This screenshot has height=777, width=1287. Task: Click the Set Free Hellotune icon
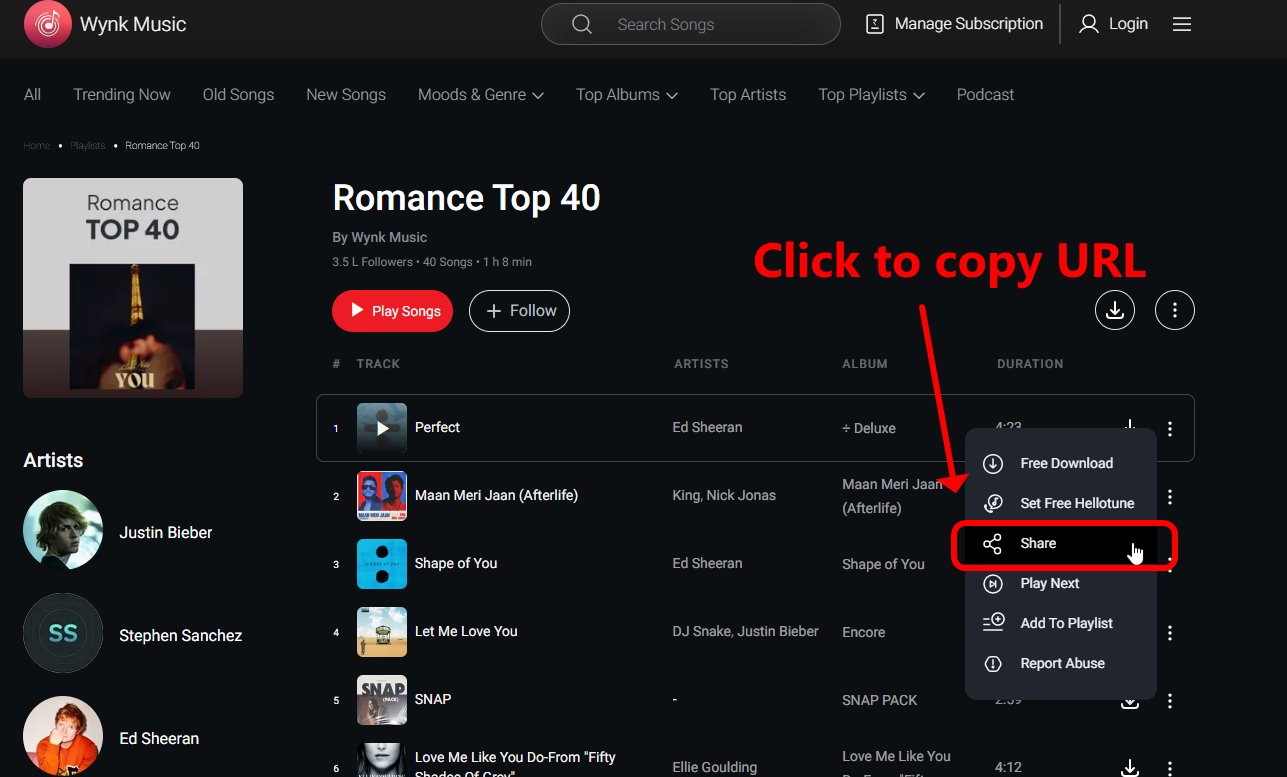993,503
